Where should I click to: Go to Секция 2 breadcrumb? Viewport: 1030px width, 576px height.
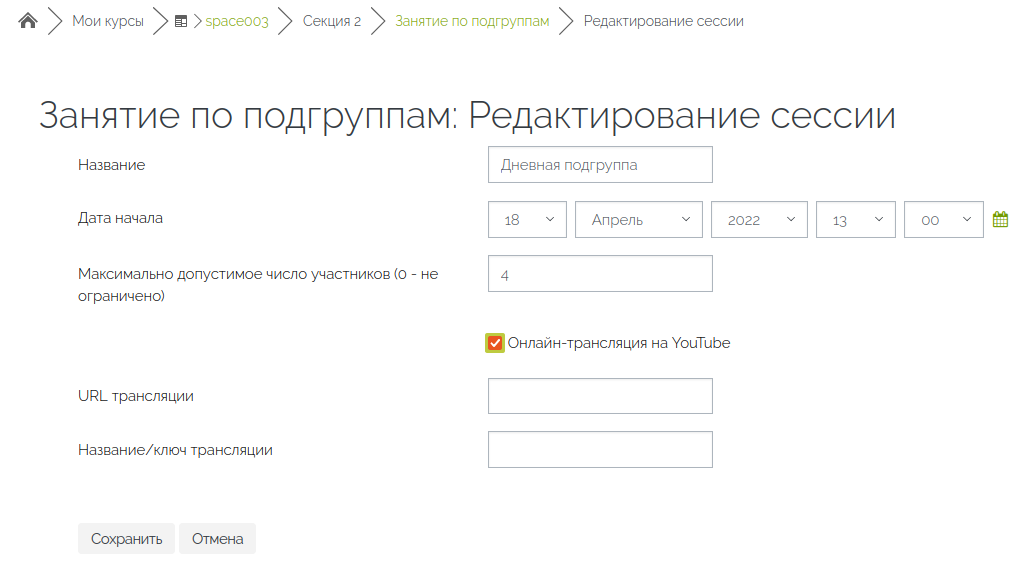332,21
